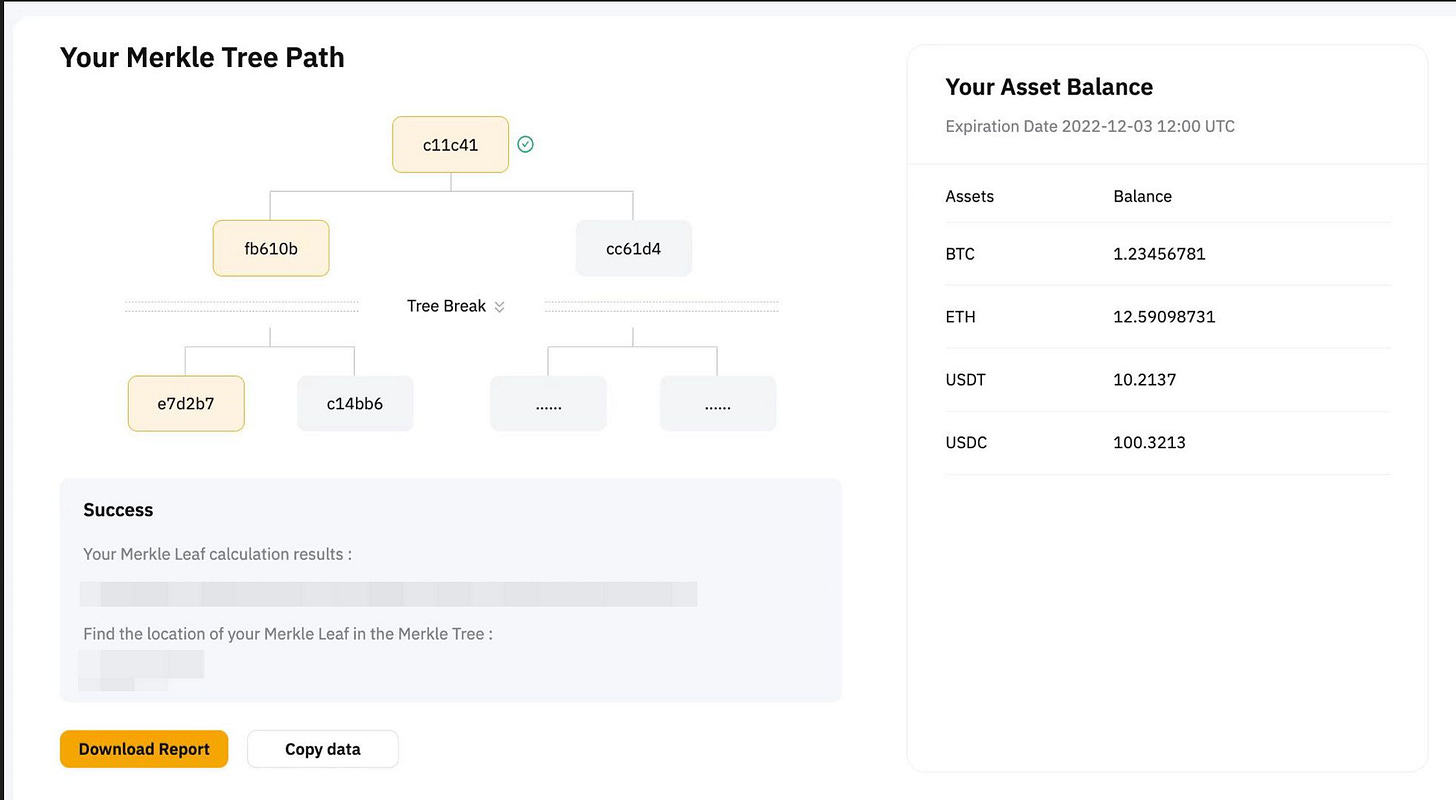Select the root node c11c41
This screenshot has height=800, width=1456.
coord(450,145)
